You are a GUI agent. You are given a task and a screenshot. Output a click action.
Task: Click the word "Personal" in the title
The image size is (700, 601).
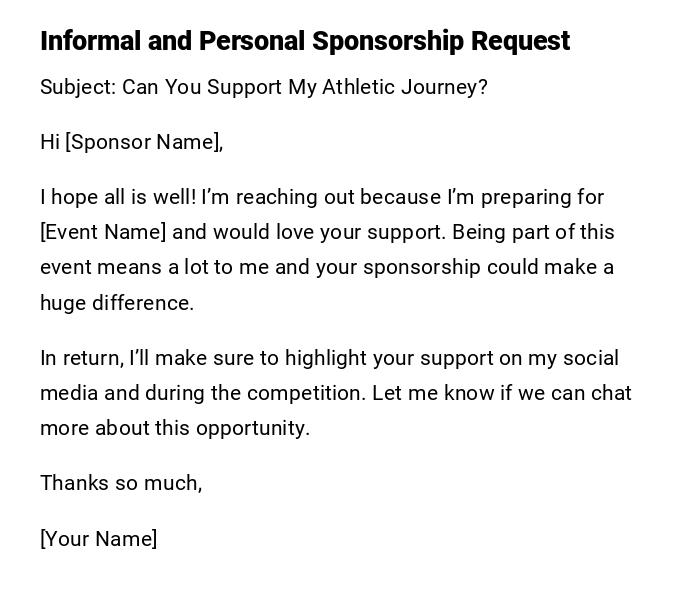tap(251, 41)
